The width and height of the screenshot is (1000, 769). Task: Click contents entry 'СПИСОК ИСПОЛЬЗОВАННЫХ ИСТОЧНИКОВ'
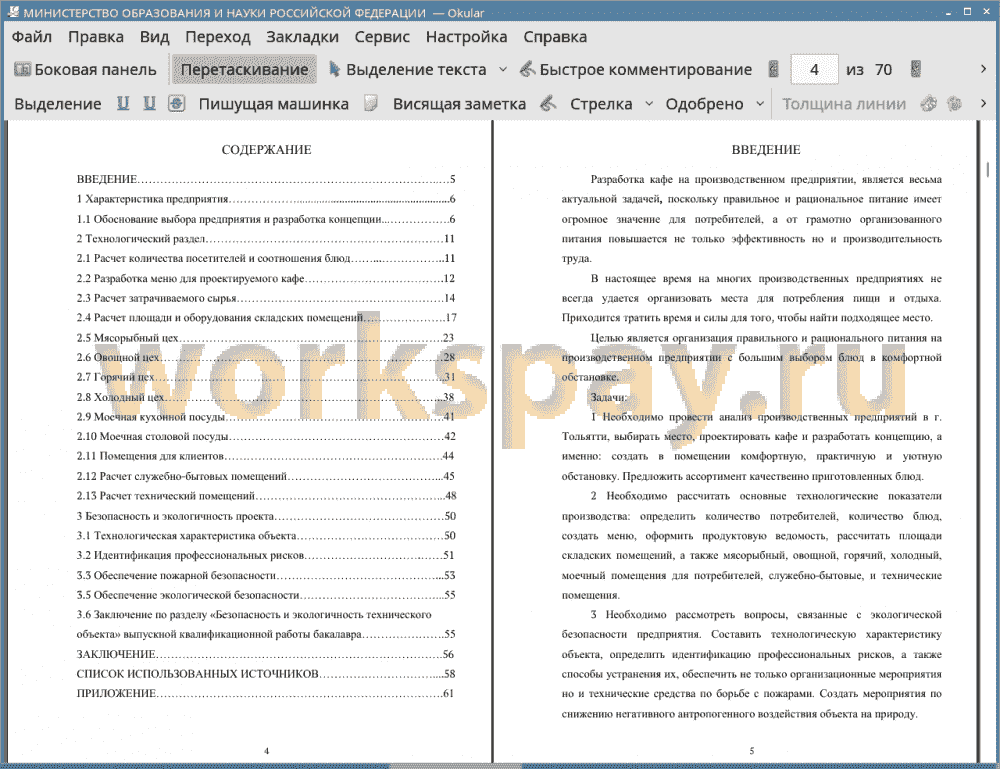point(265,674)
